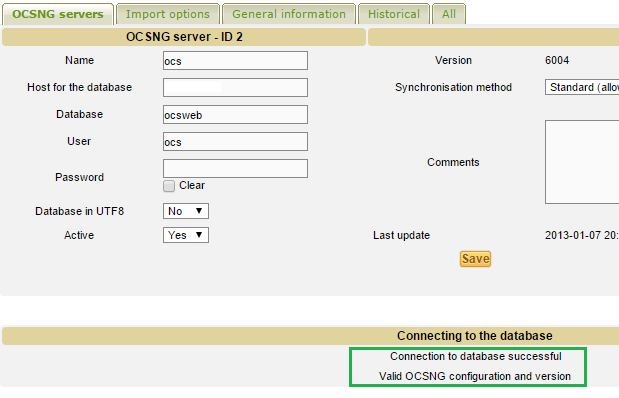Open the Database in UTF8 dropdown
This screenshot has width=619, height=398.
point(186,211)
